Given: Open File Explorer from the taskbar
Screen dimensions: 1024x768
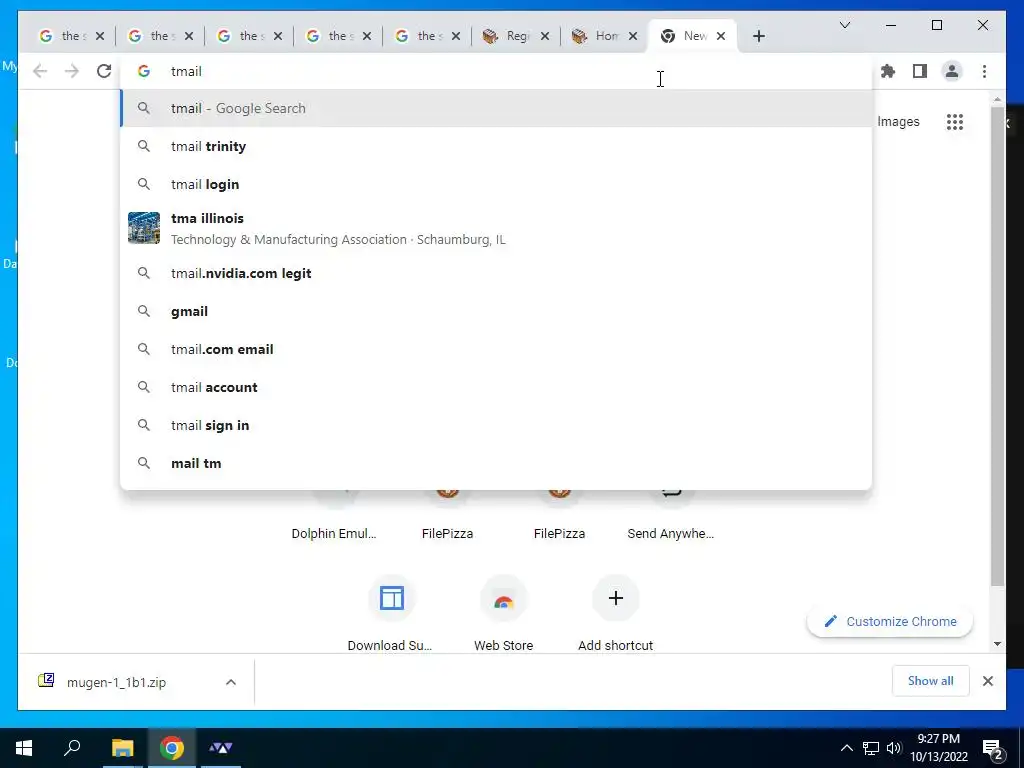Looking at the screenshot, I should tap(122, 748).
